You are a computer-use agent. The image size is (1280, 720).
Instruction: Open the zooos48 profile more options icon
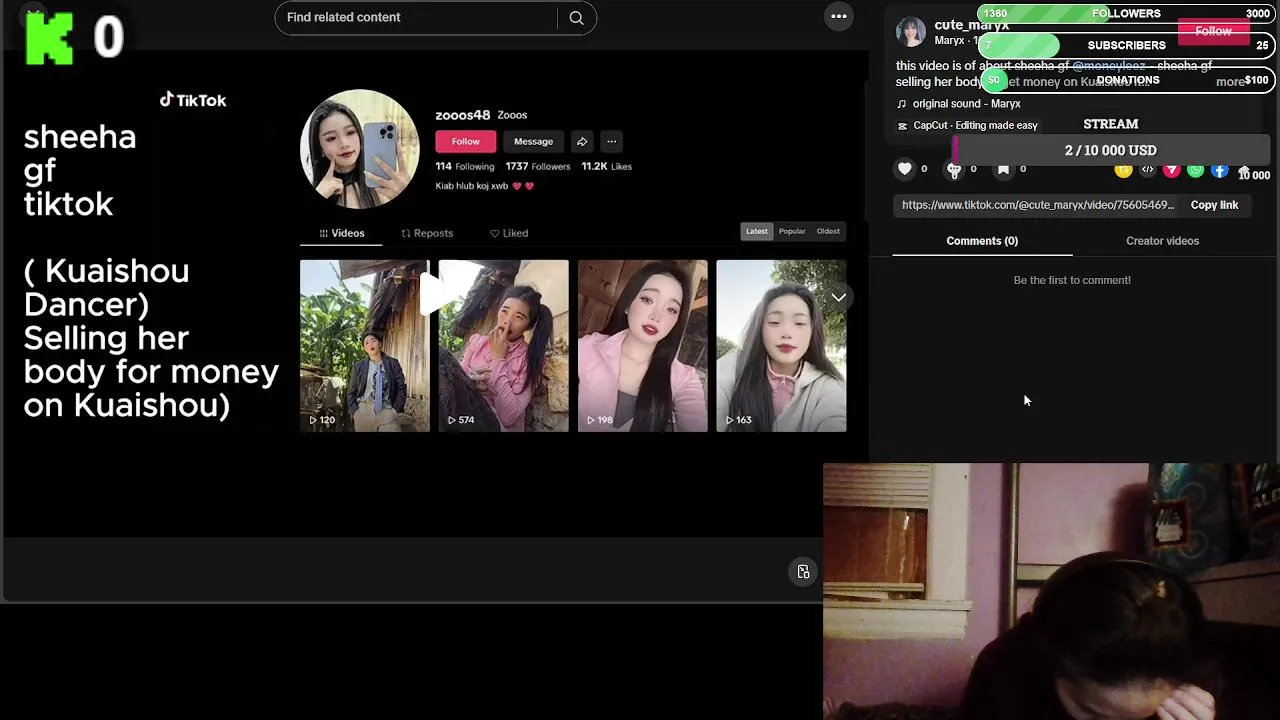pyautogui.click(x=611, y=141)
